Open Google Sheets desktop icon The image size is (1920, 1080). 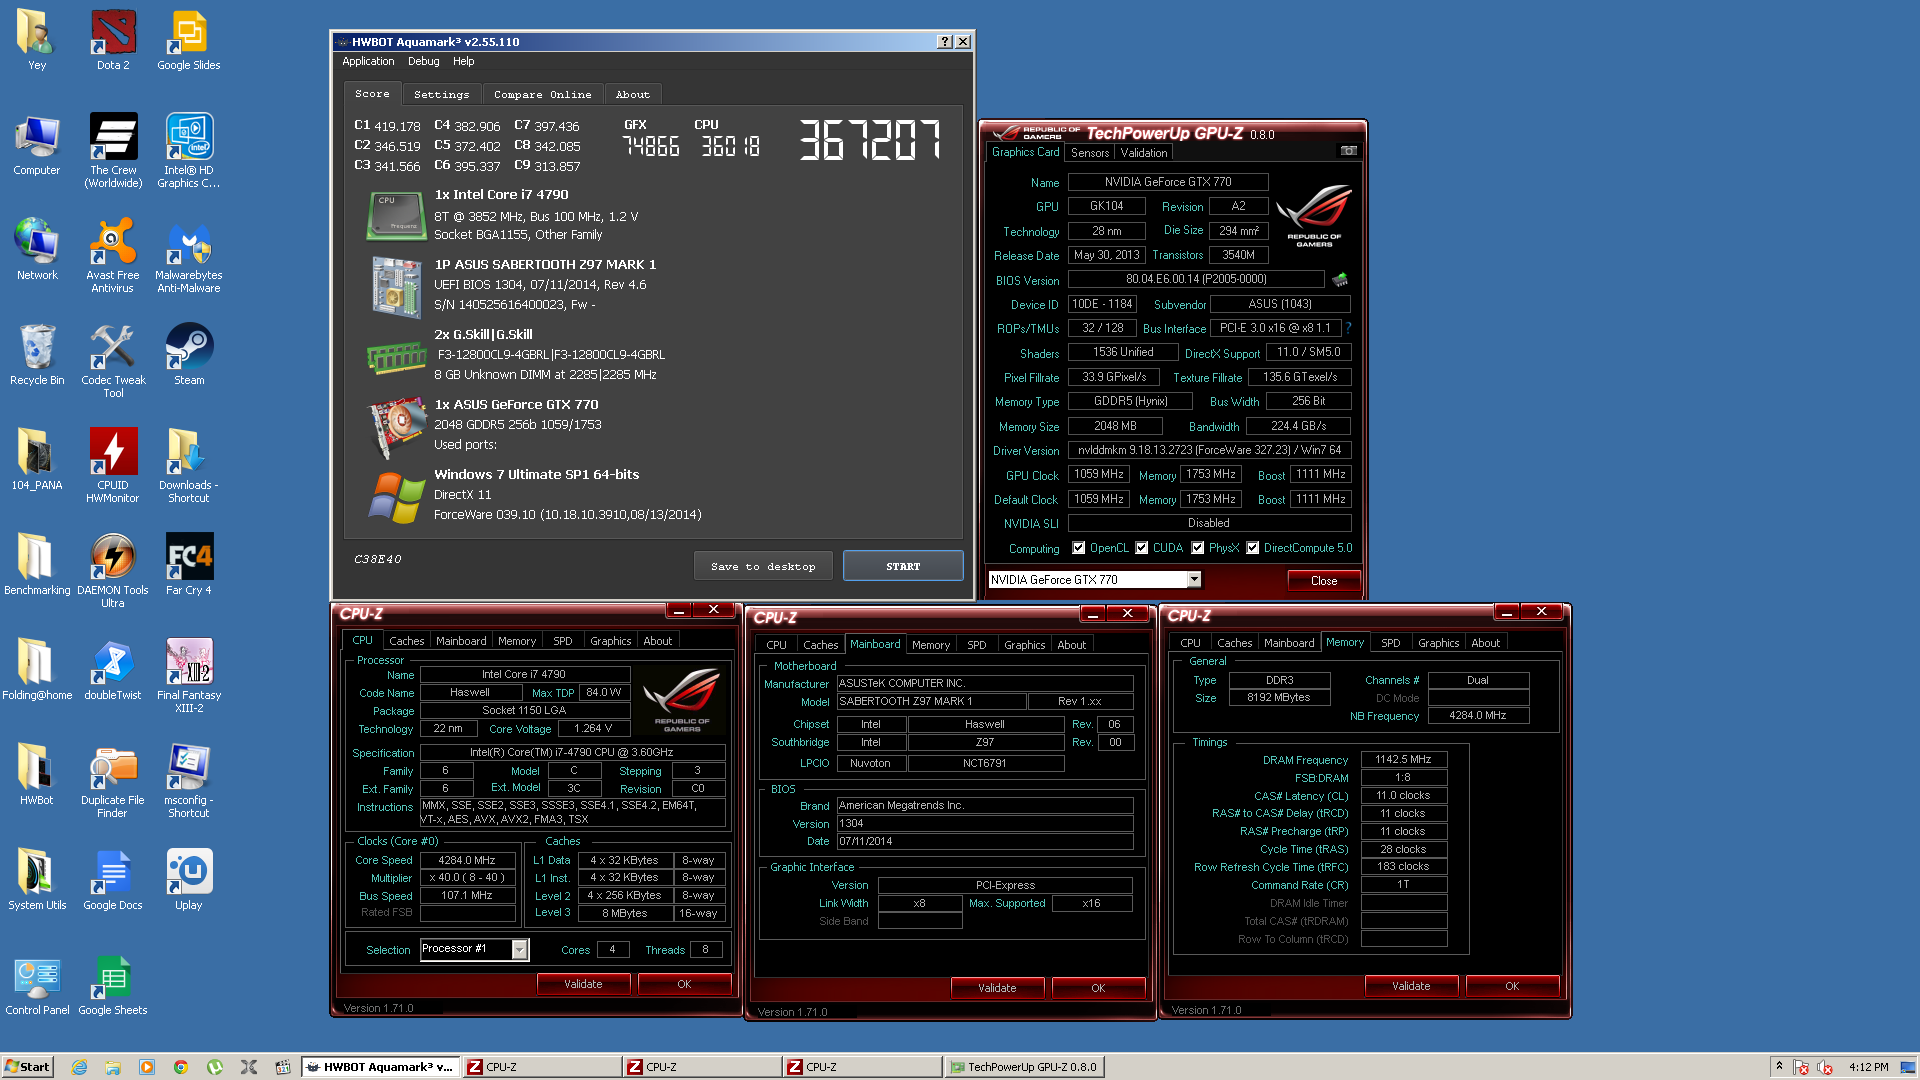[113, 985]
